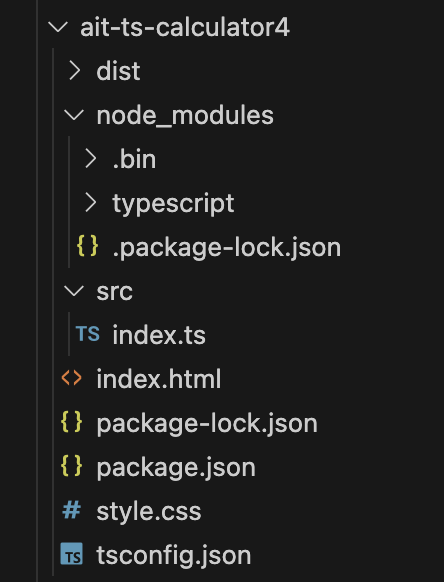
Task: Click the hash icon beside style.css
Action: point(72,510)
